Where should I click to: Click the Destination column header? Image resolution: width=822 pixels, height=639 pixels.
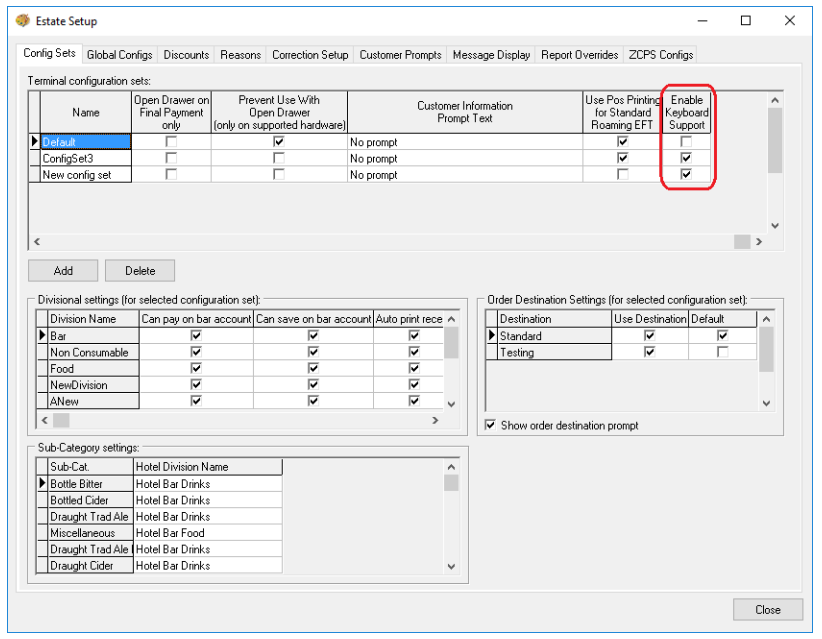(554, 319)
